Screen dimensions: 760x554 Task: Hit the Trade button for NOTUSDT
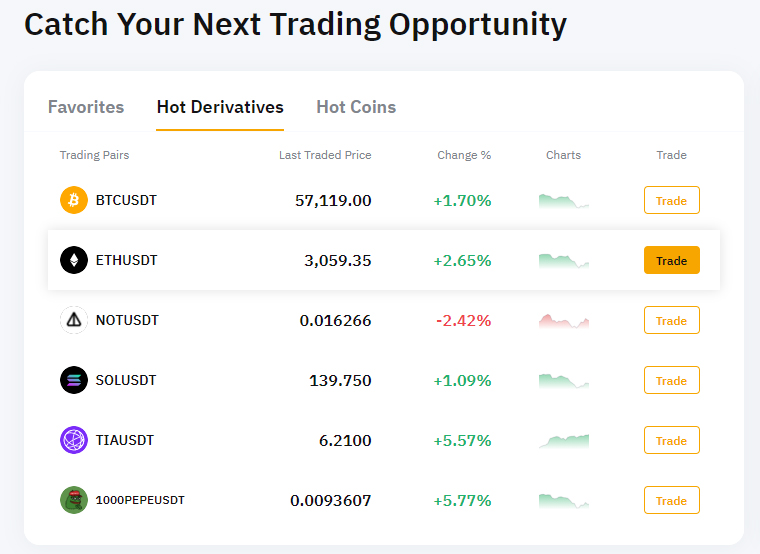[x=671, y=320]
